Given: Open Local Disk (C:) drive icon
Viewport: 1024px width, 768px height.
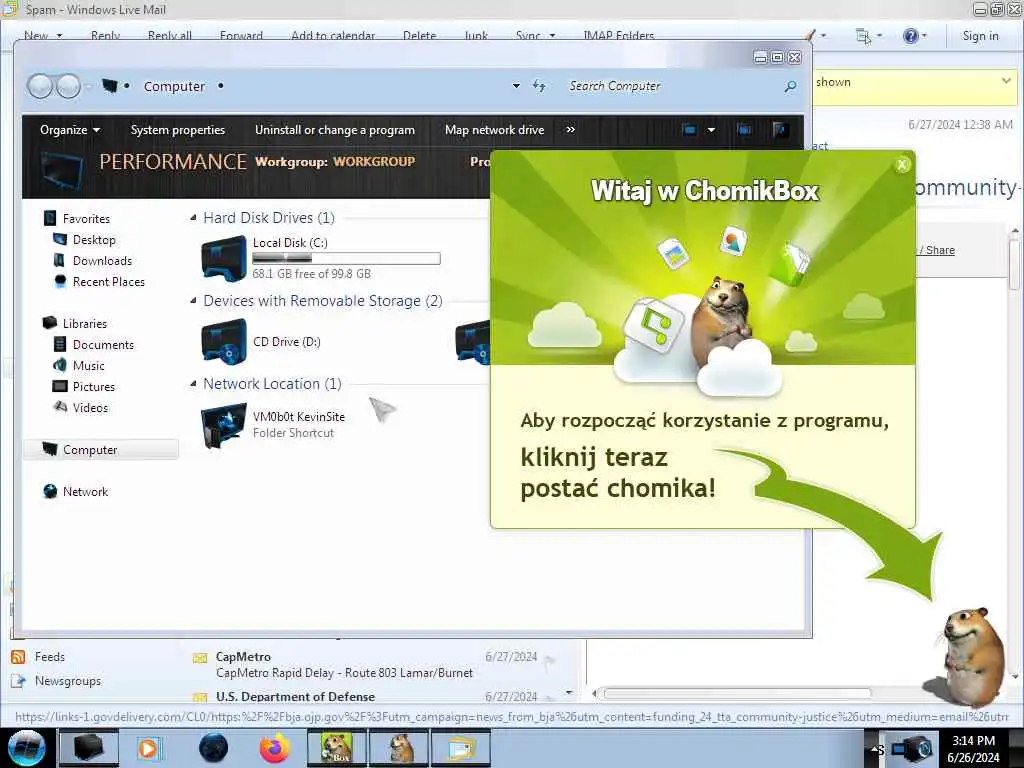Looking at the screenshot, I should (x=224, y=259).
